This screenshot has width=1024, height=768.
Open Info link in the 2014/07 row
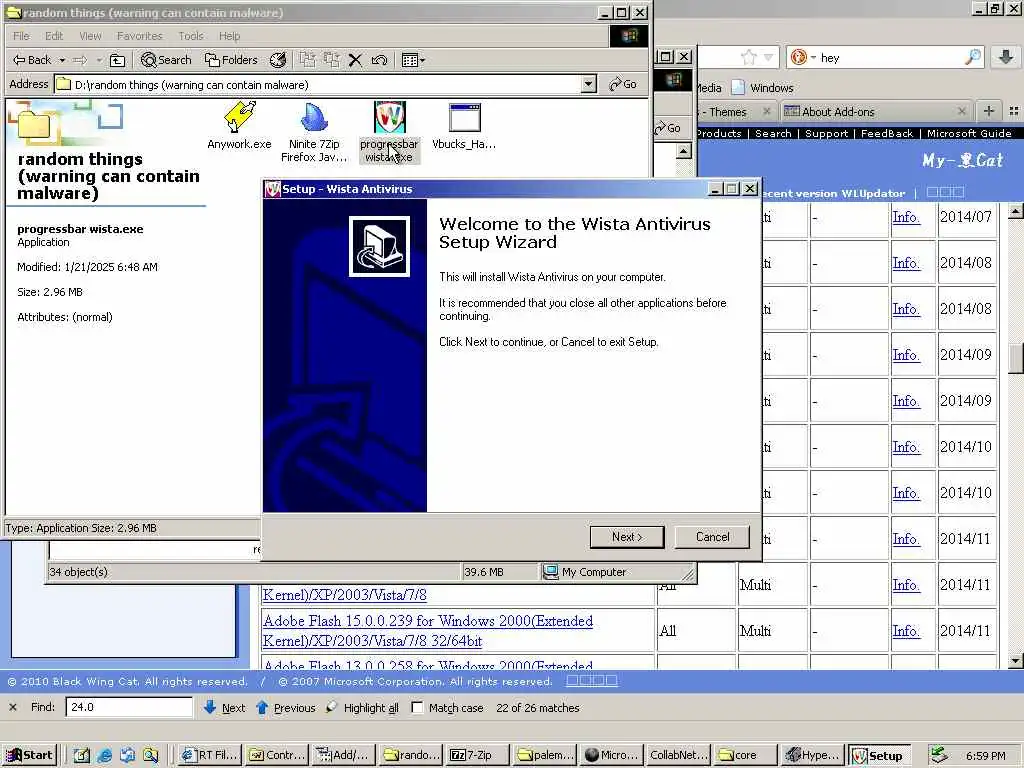point(906,217)
